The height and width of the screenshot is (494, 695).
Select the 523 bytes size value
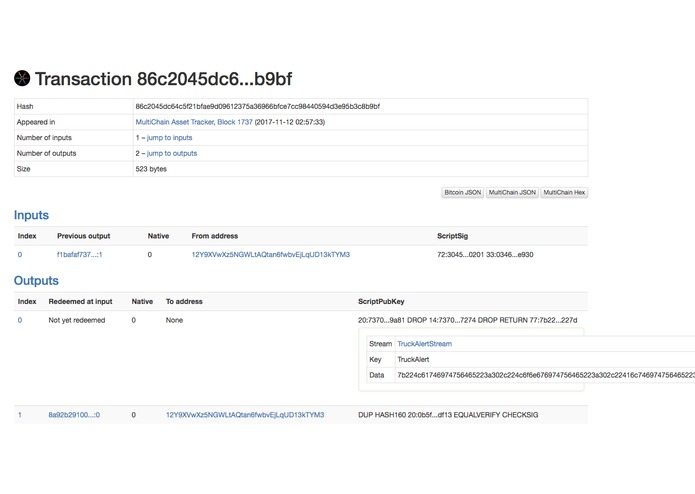151,169
